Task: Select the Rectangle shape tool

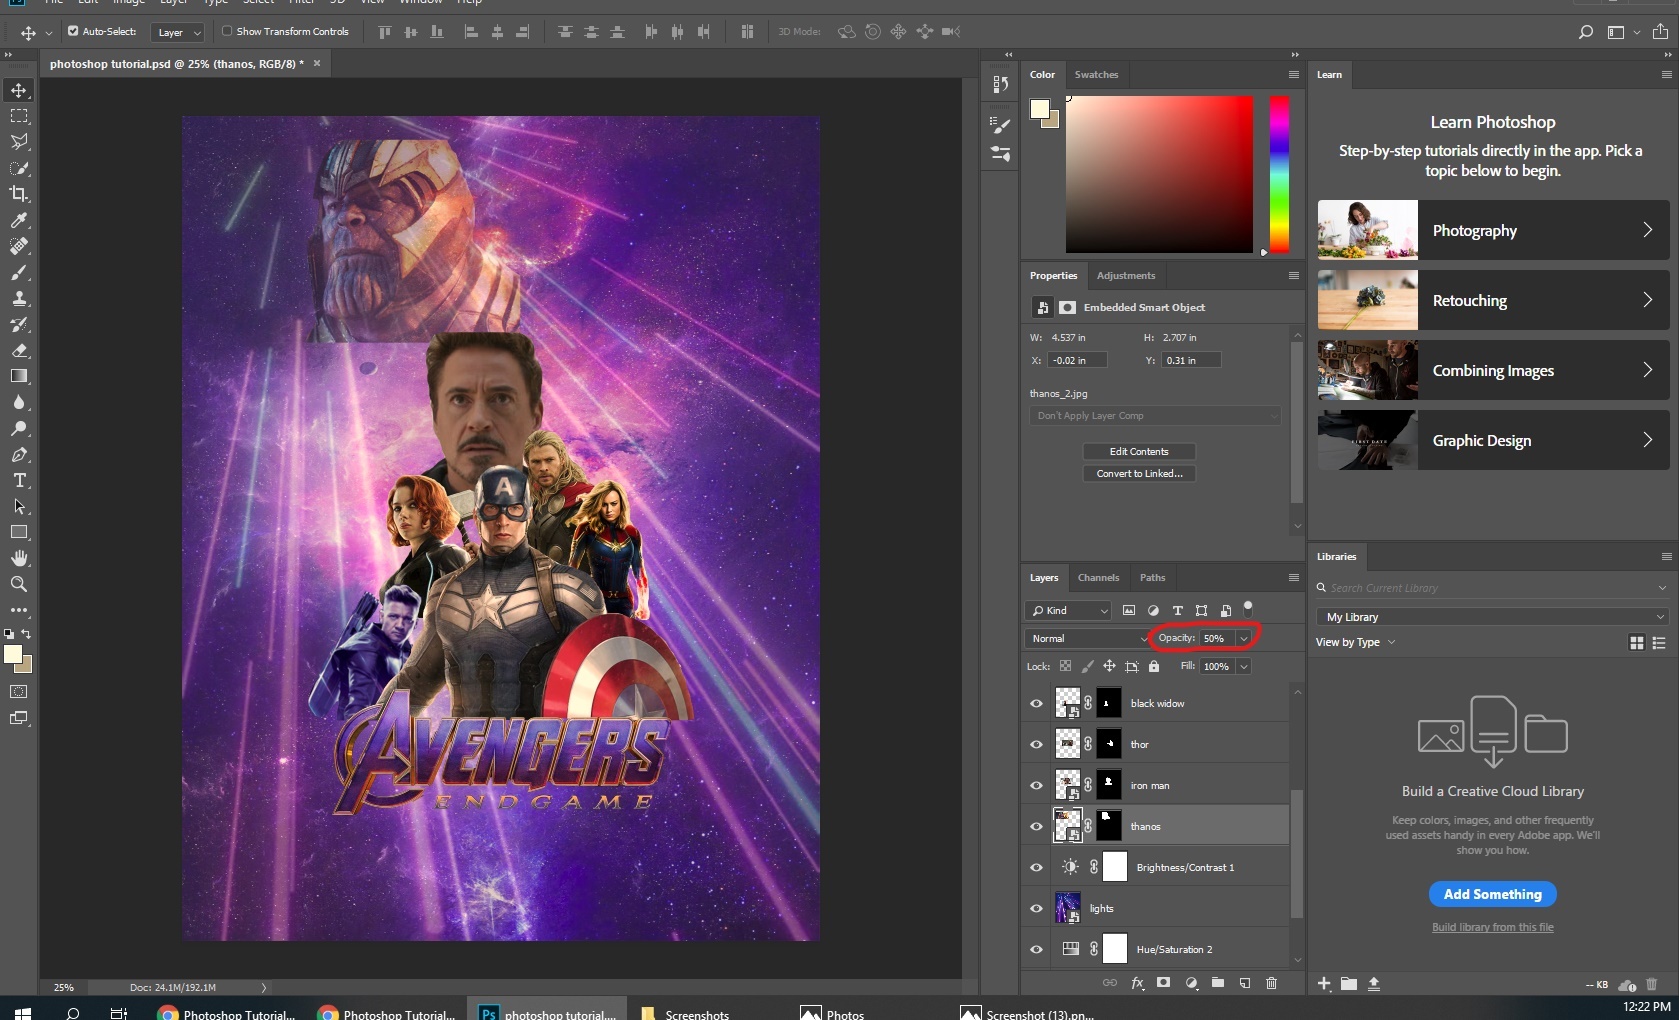Action: (19, 532)
